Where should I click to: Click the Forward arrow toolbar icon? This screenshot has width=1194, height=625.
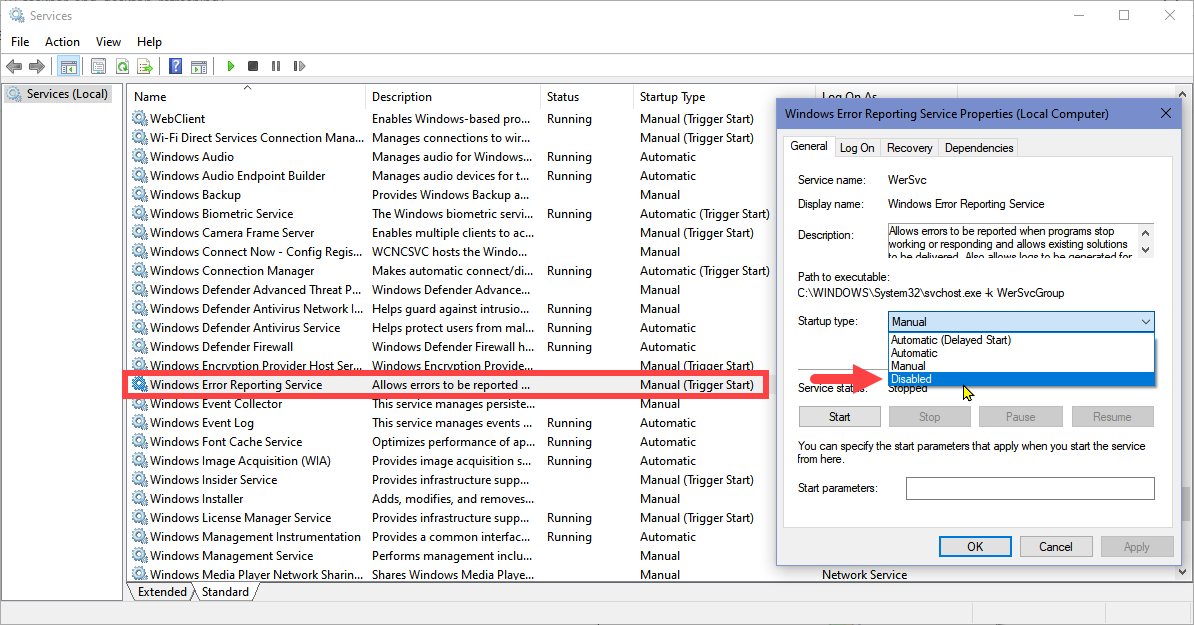point(37,66)
